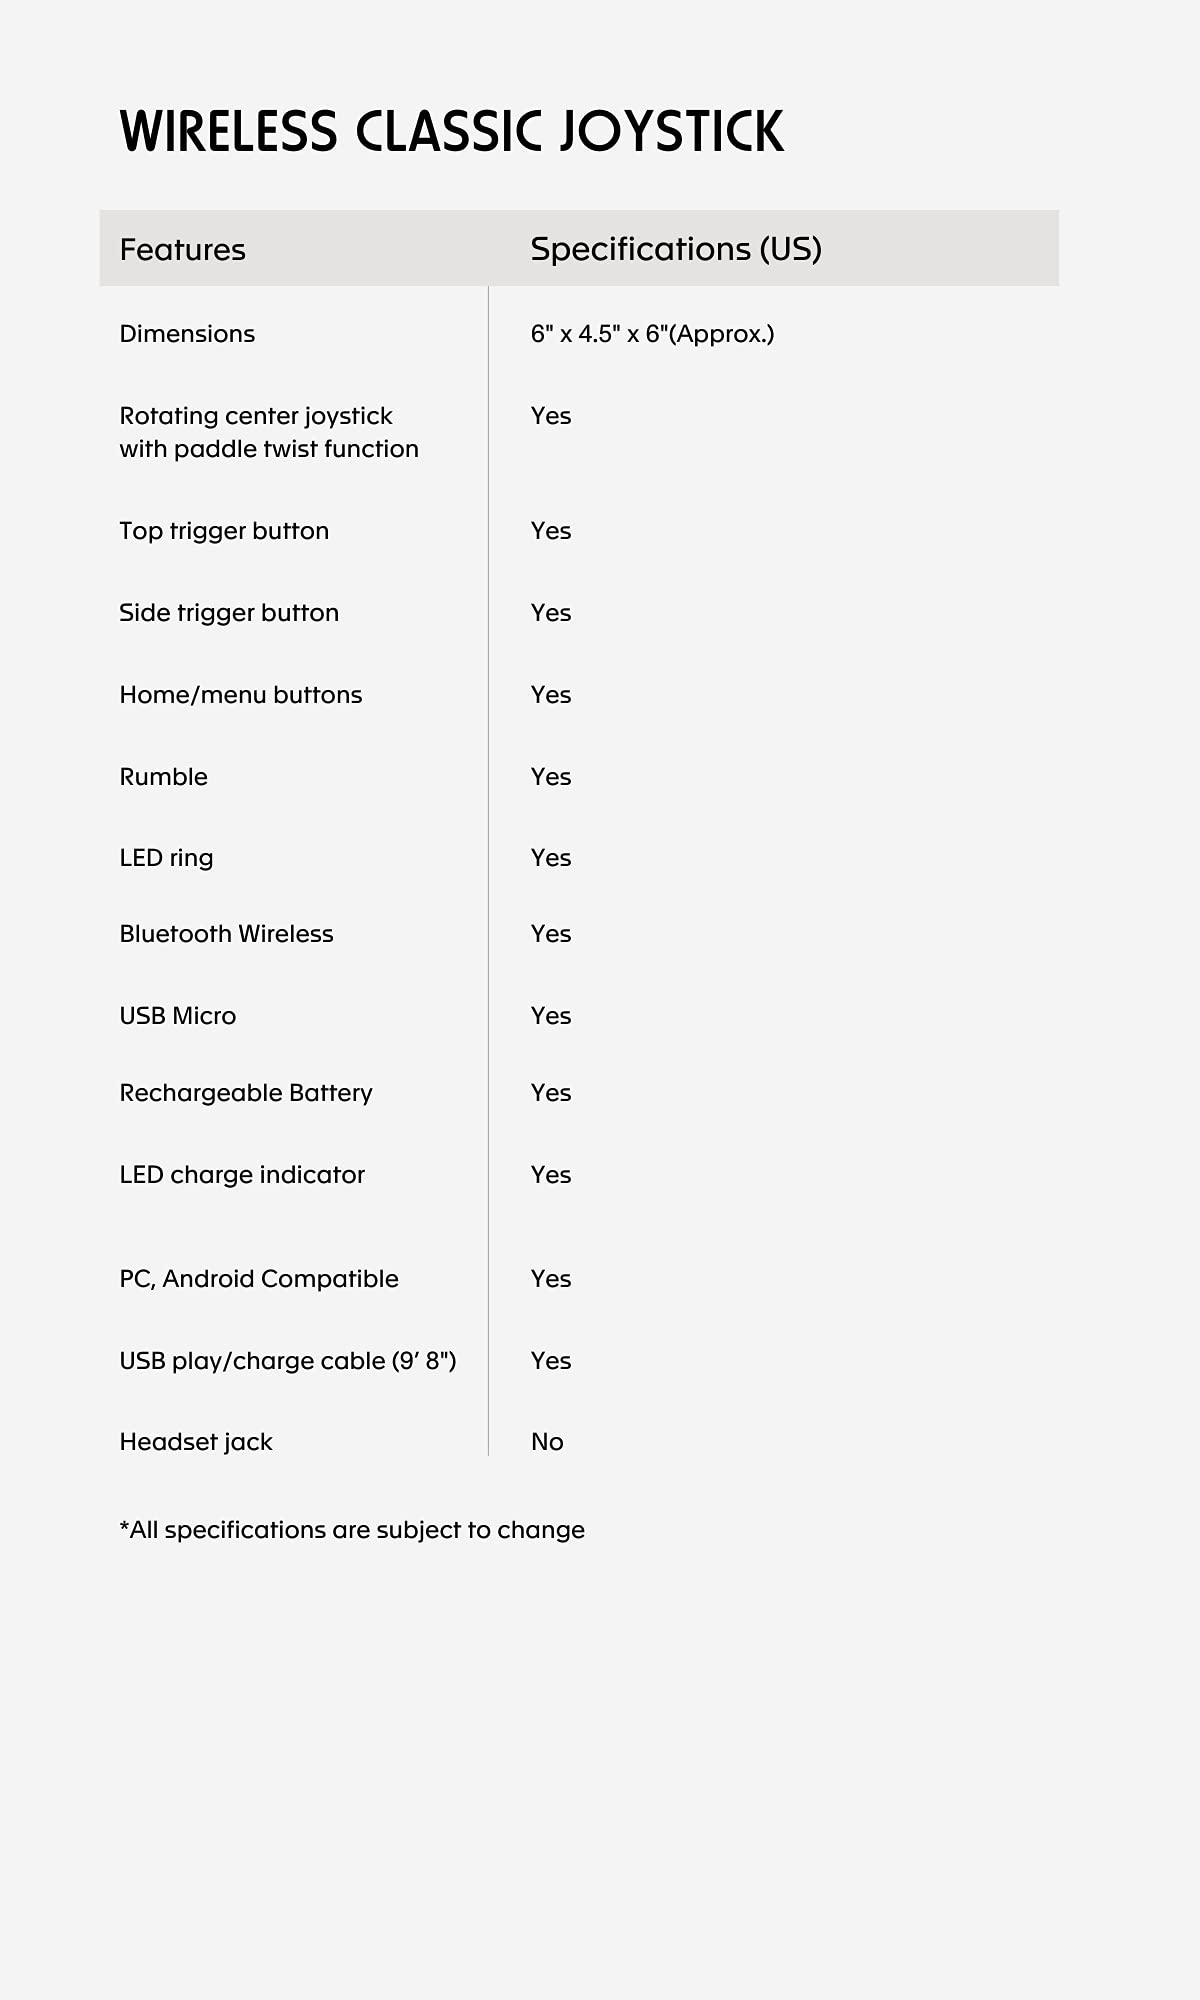Click the Side trigger button label

pos(229,613)
